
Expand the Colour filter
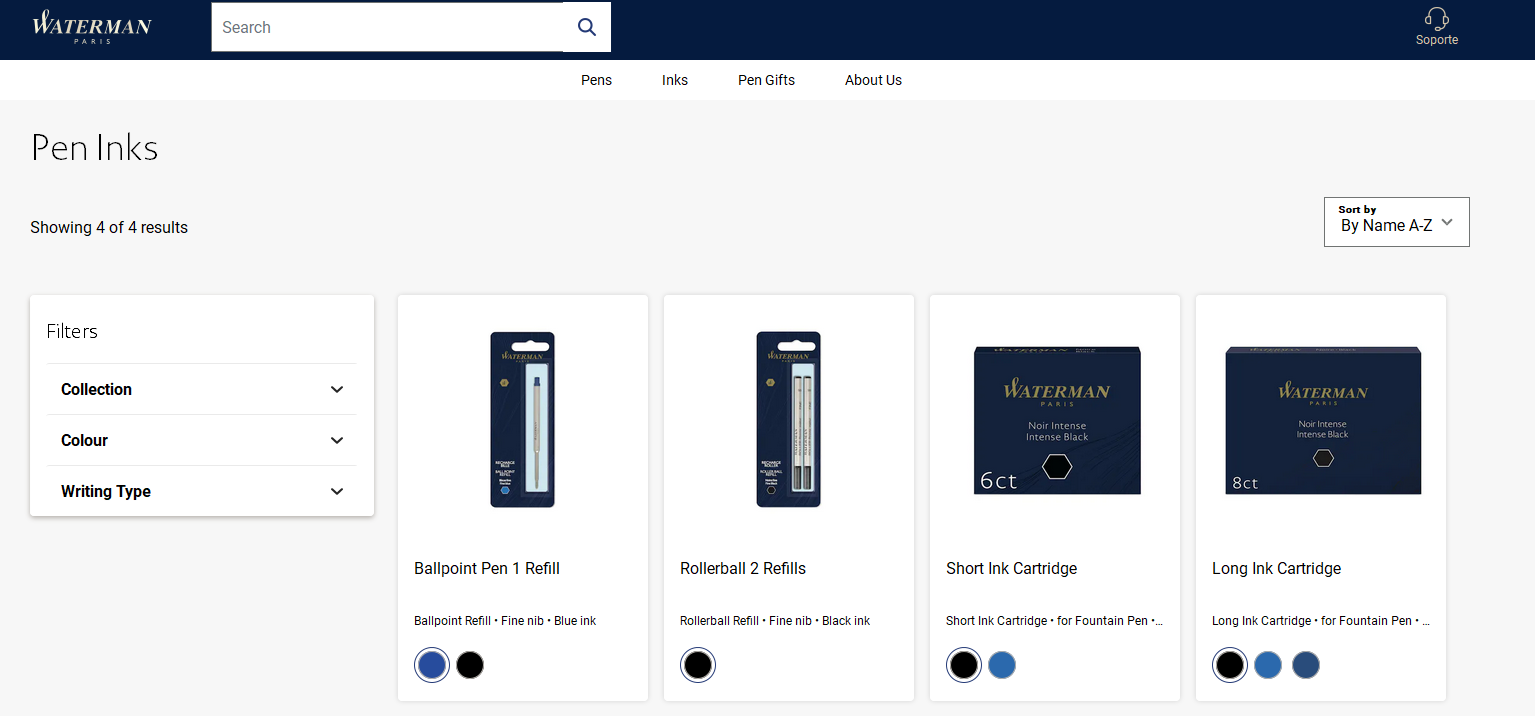click(x=201, y=440)
